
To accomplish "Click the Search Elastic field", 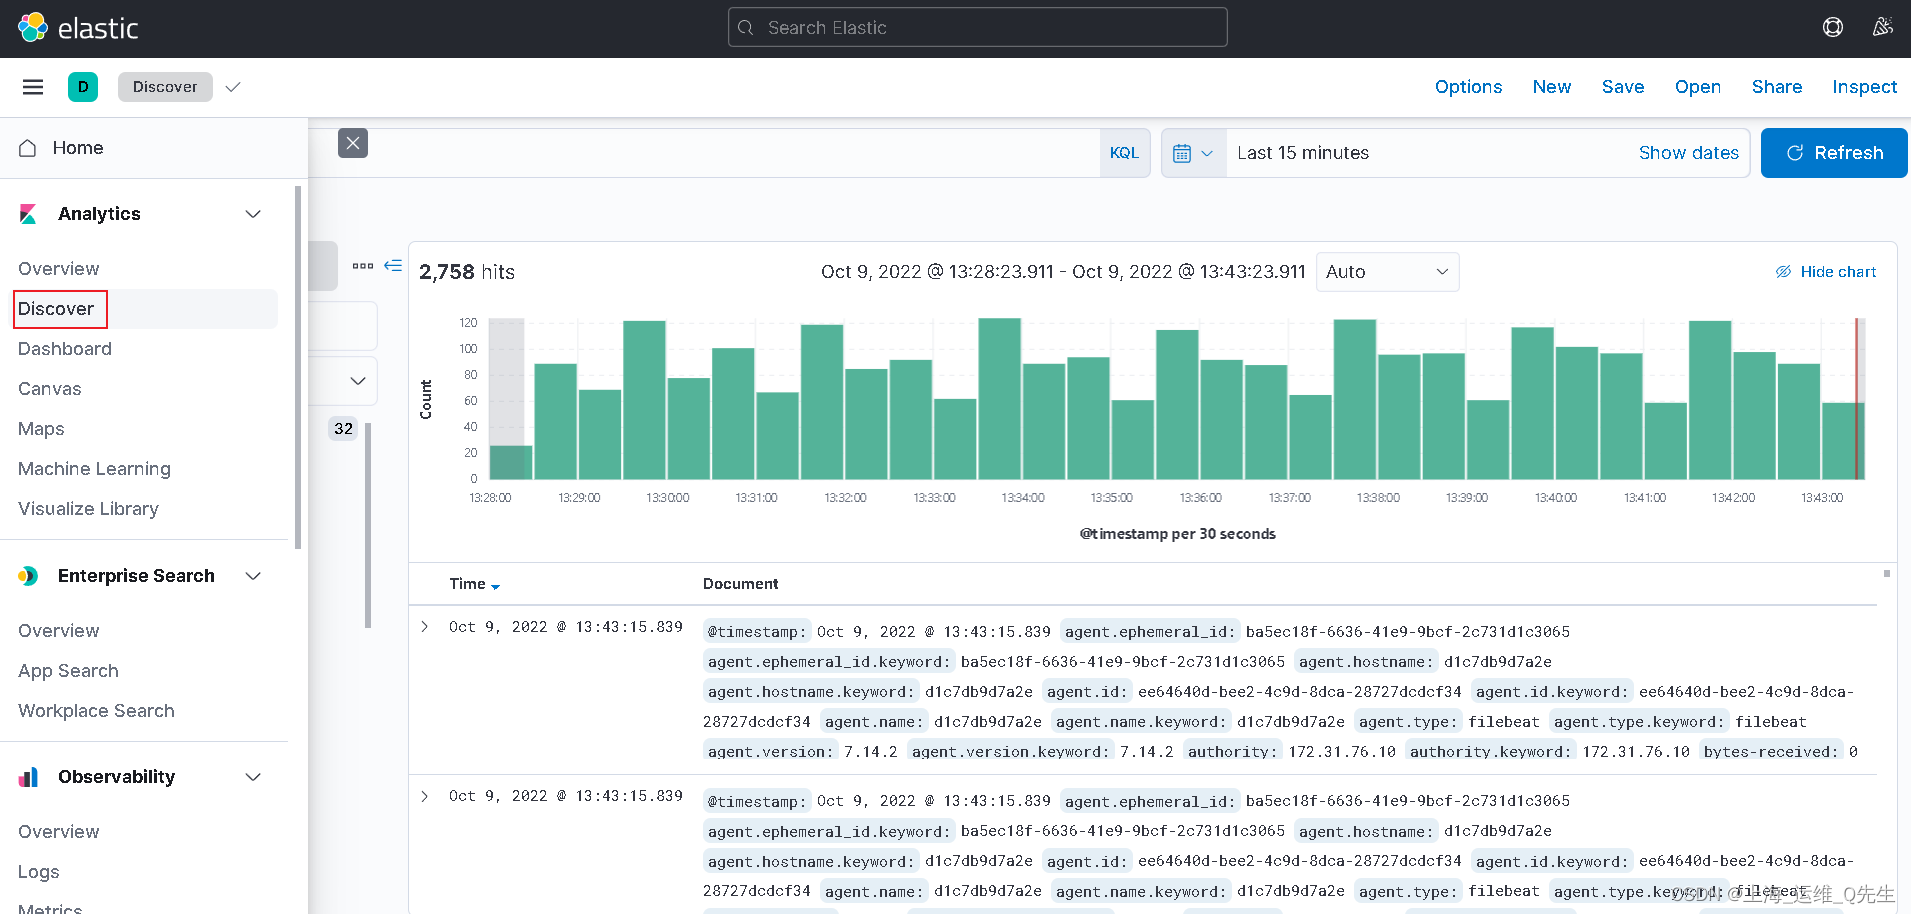I will [978, 28].
